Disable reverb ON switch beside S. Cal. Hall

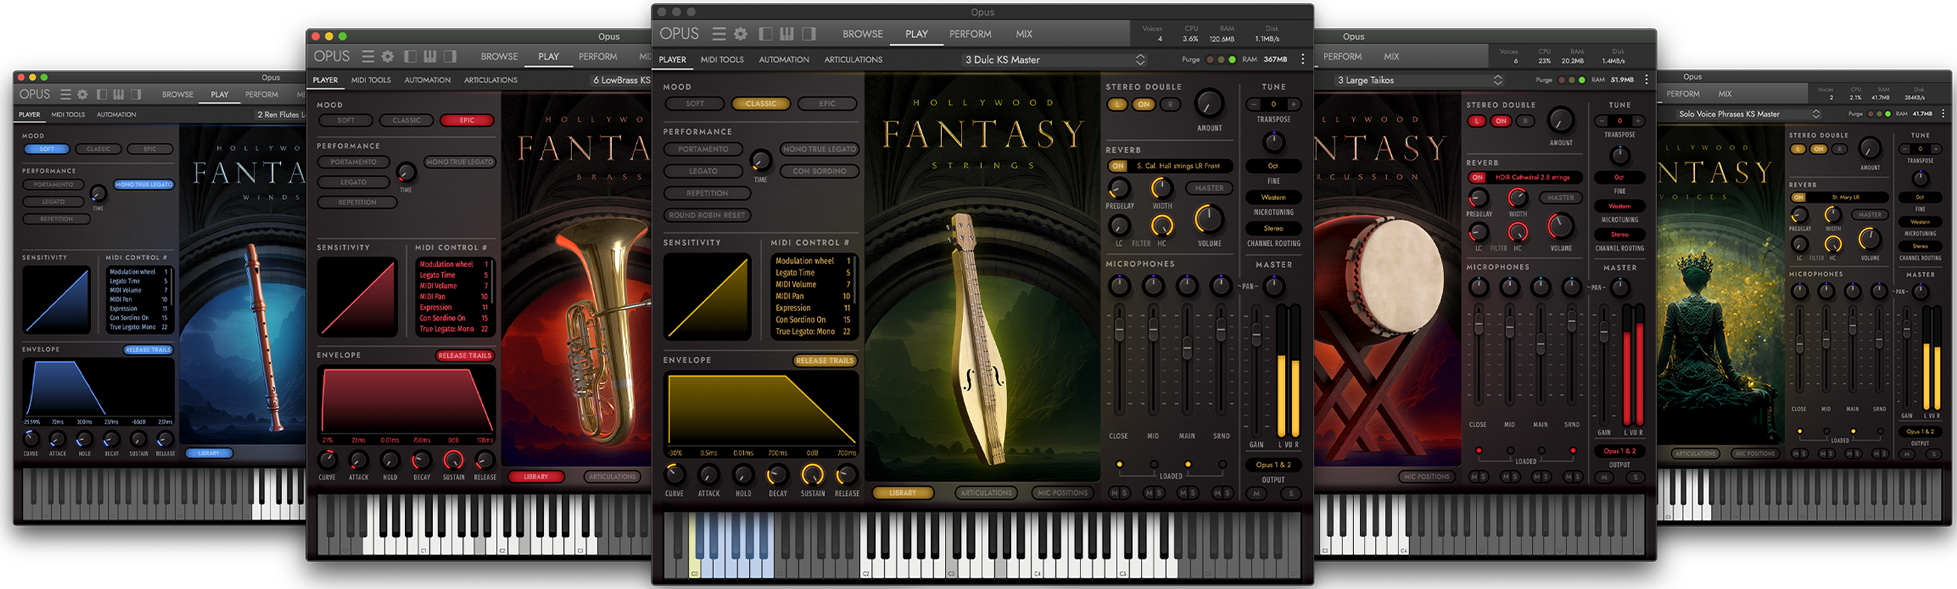(x=1118, y=166)
